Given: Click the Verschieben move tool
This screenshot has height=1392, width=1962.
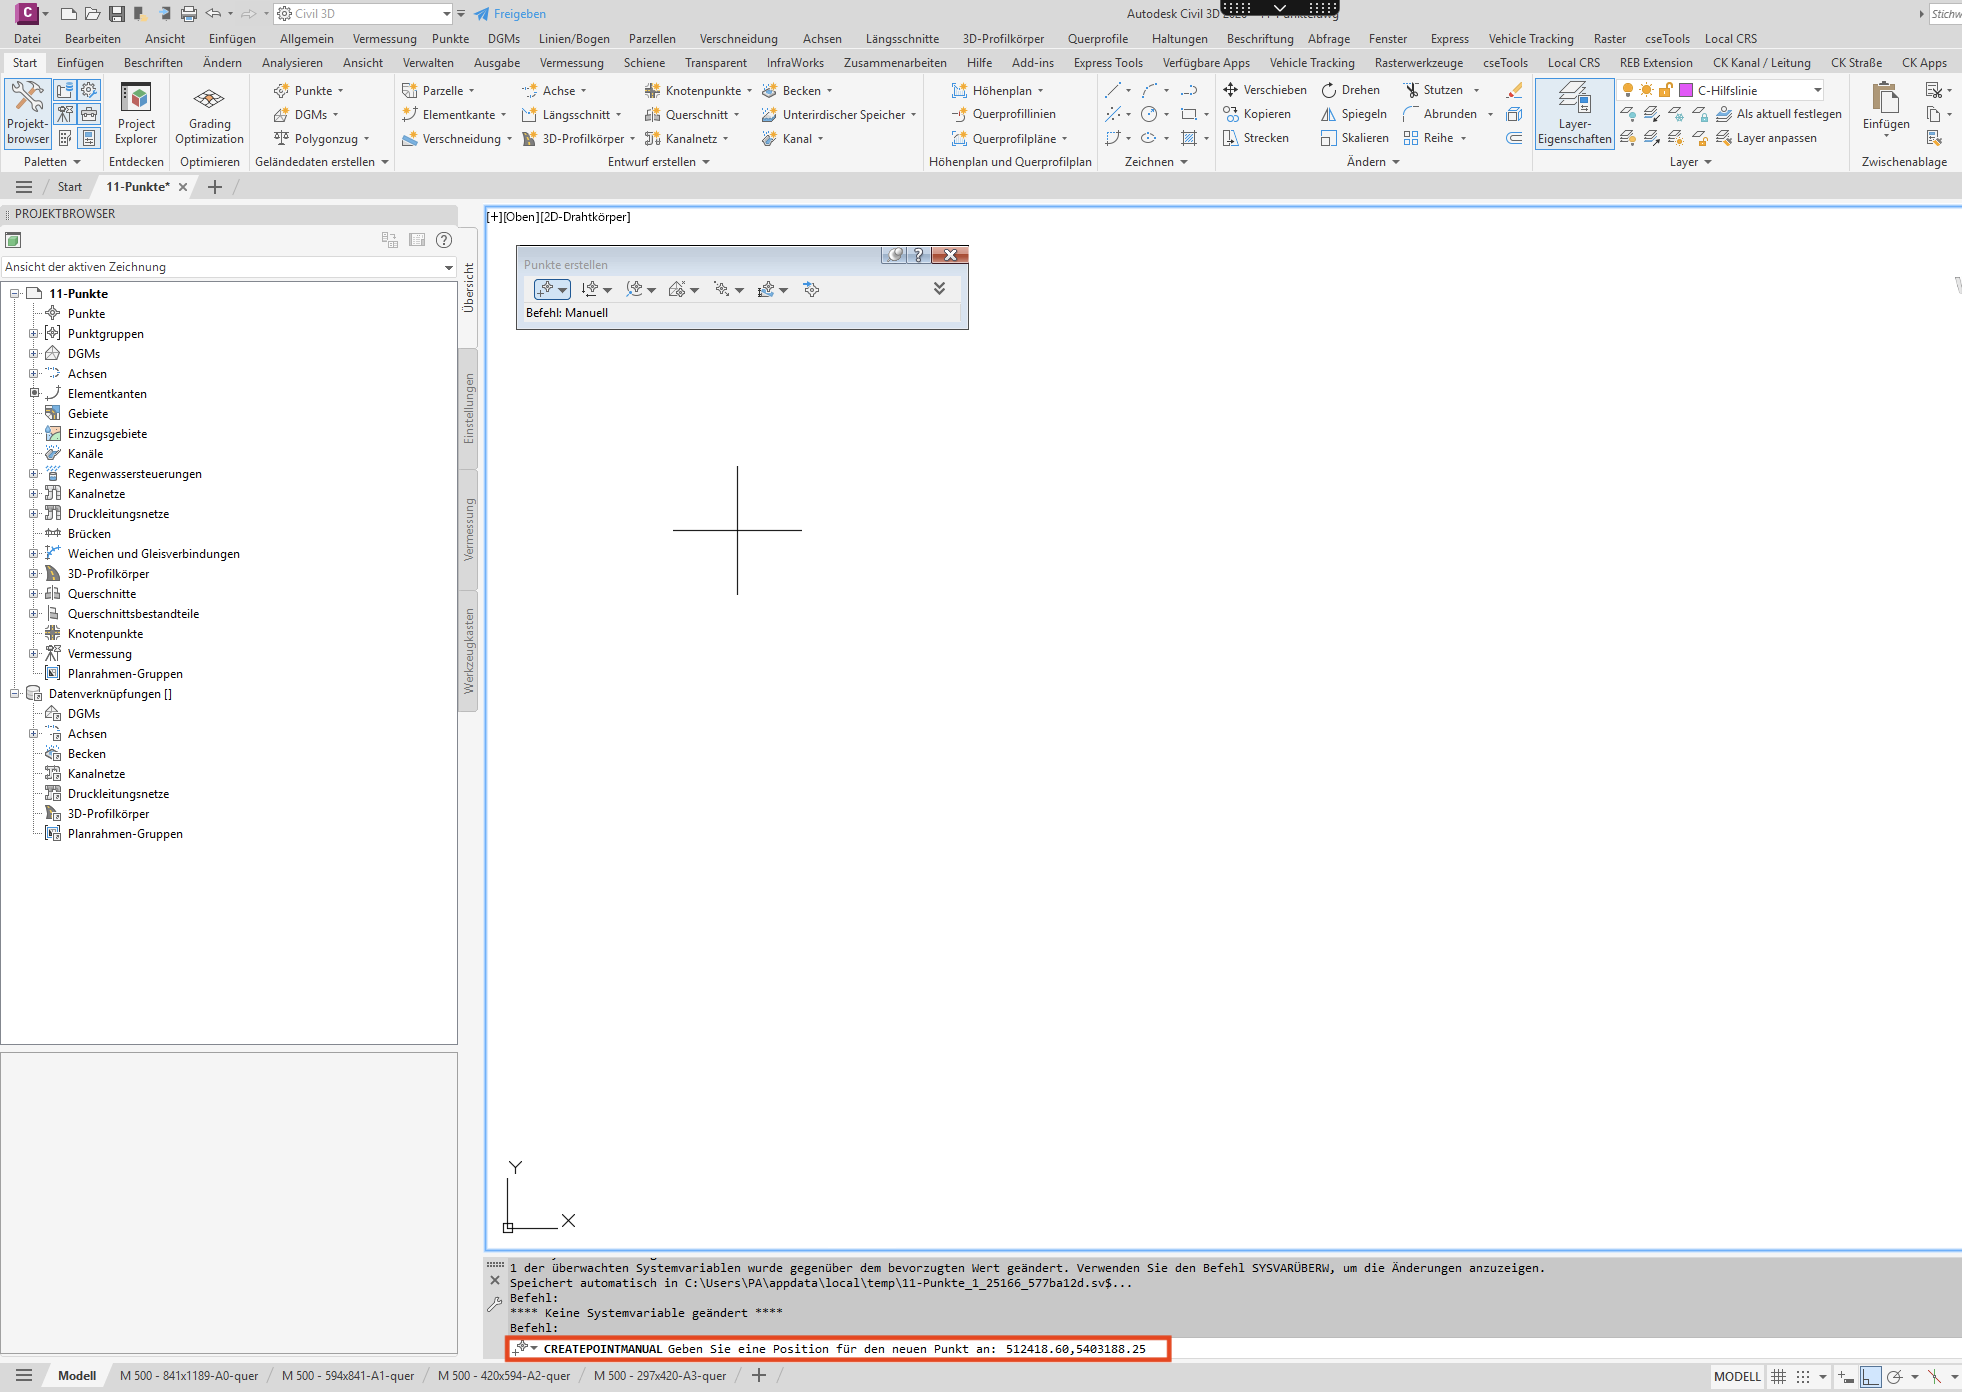Looking at the screenshot, I should 1264,90.
